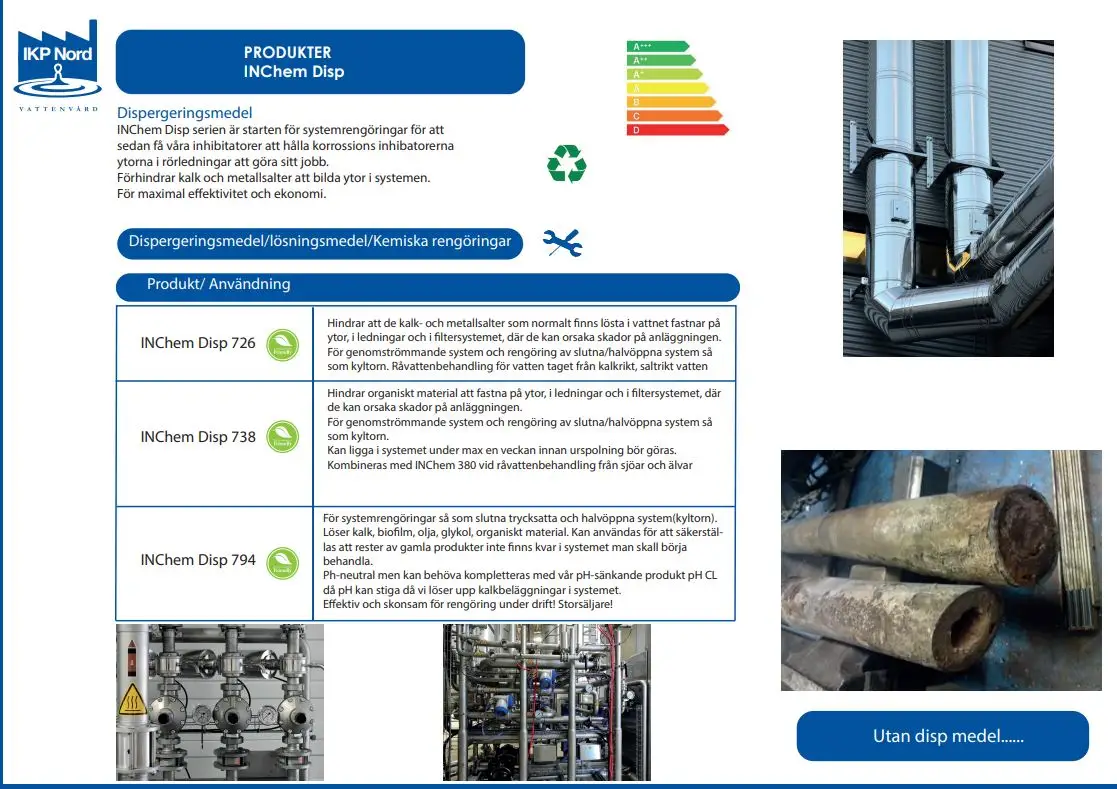
Task: Select the red D energy rating bar
Action: coord(677,130)
